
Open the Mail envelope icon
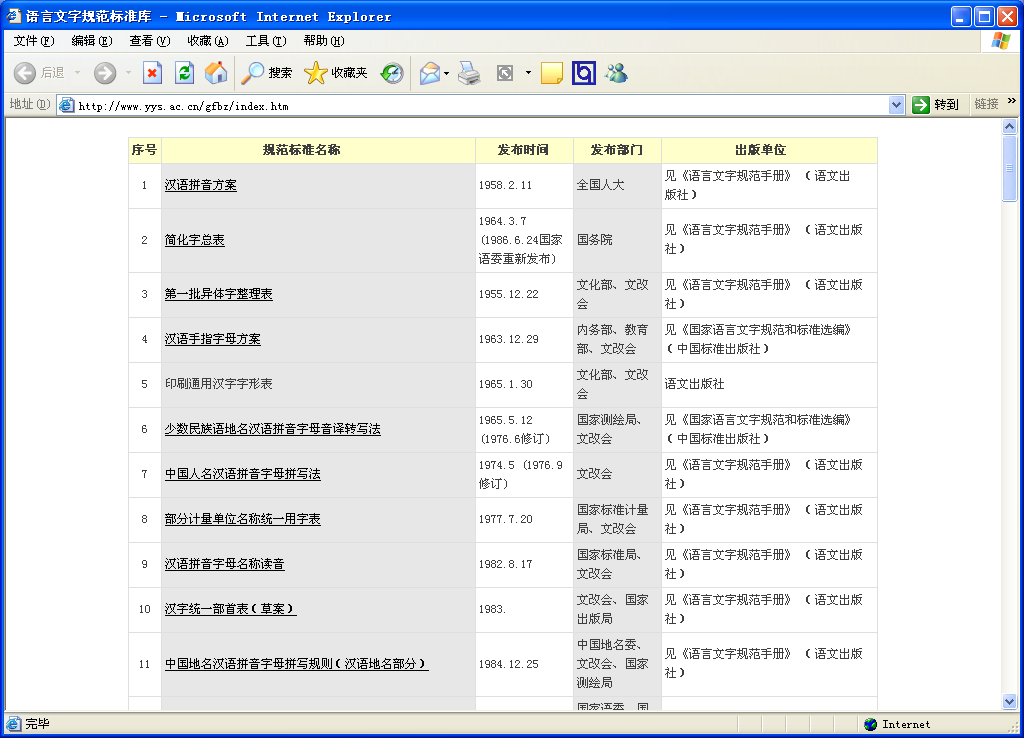click(x=429, y=73)
